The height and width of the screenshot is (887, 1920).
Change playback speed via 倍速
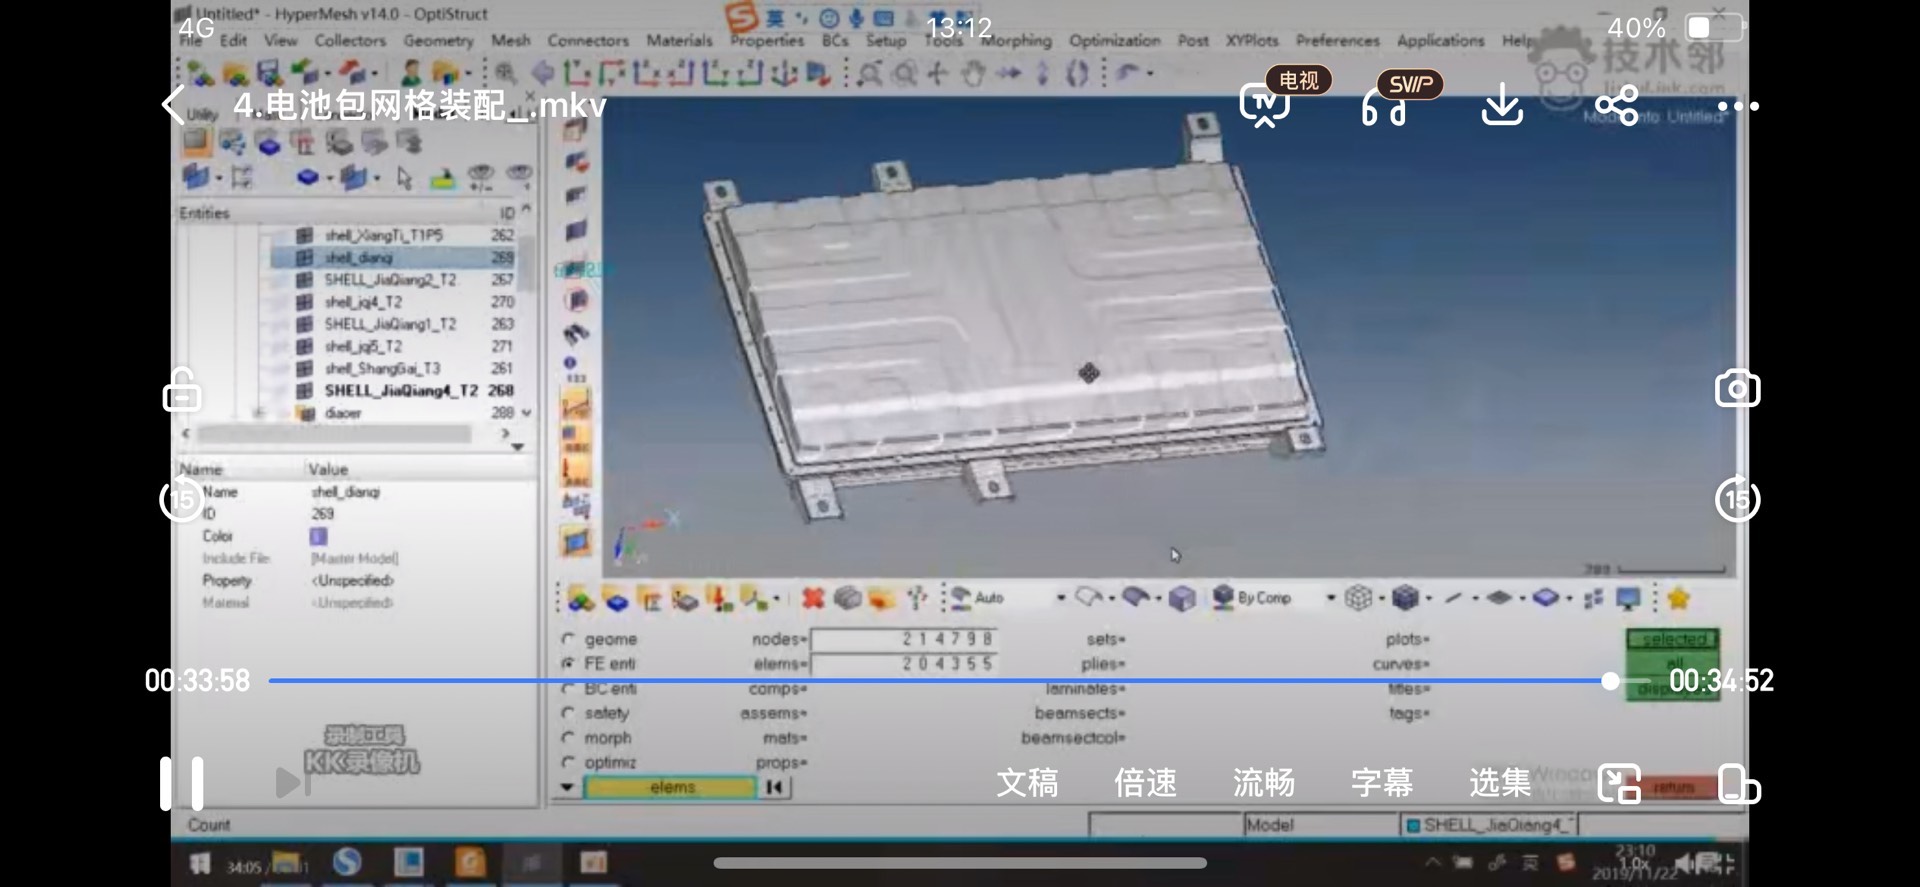pyautogui.click(x=1146, y=782)
